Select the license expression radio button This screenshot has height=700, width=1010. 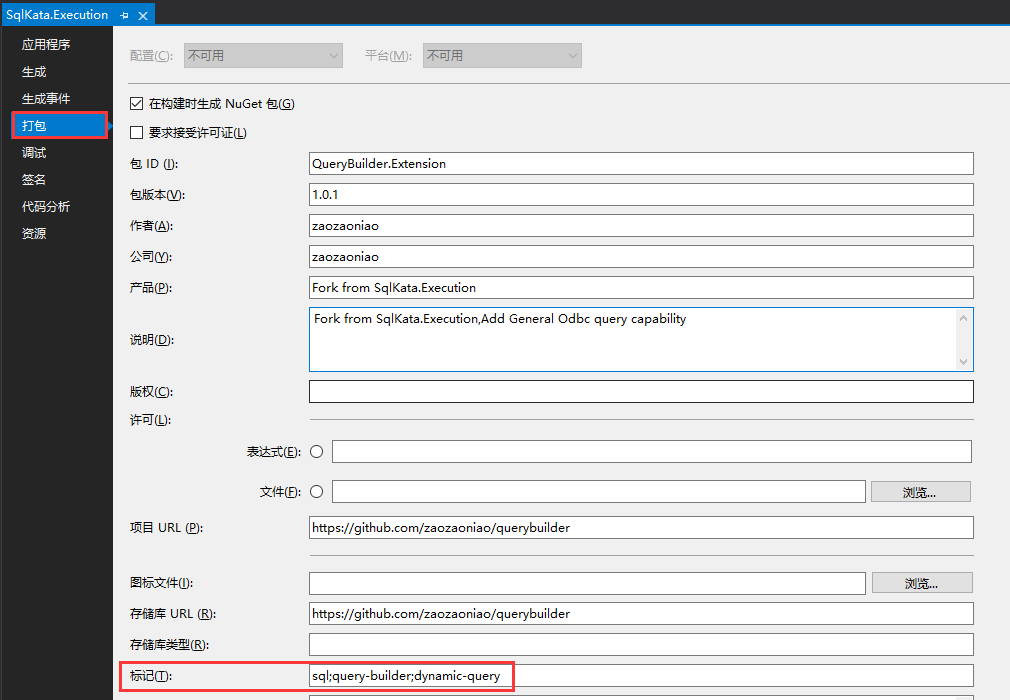pyautogui.click(x=316, y=451)
